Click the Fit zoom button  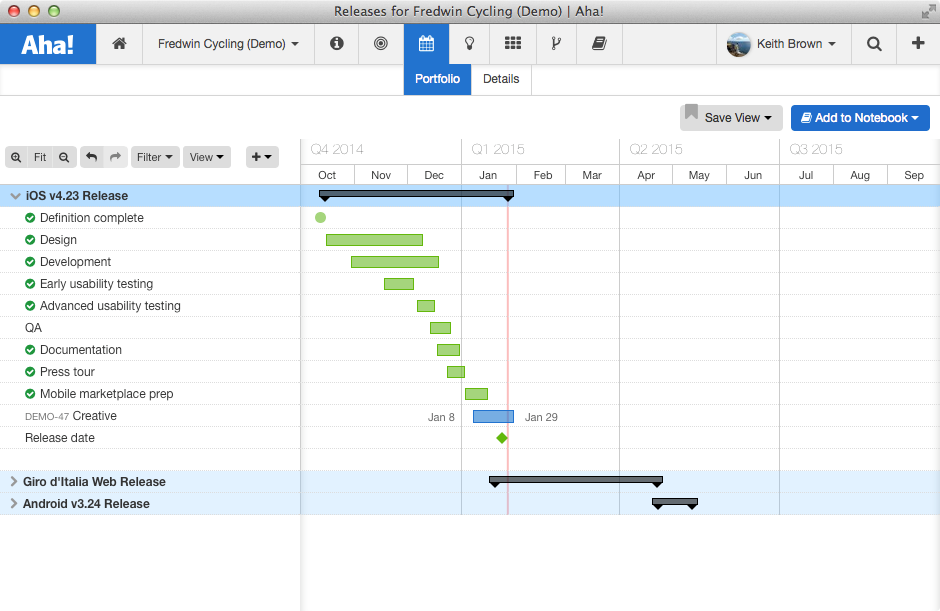40,157
